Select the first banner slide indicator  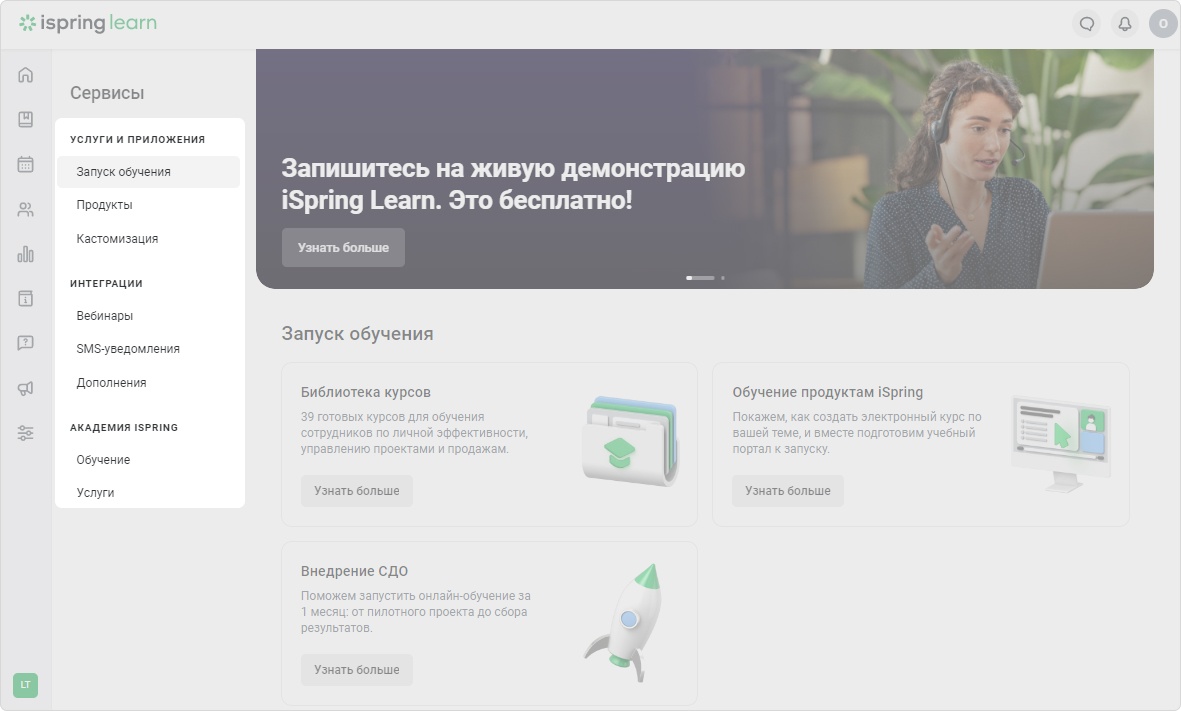pyautogui.click(x=700, y=278)
